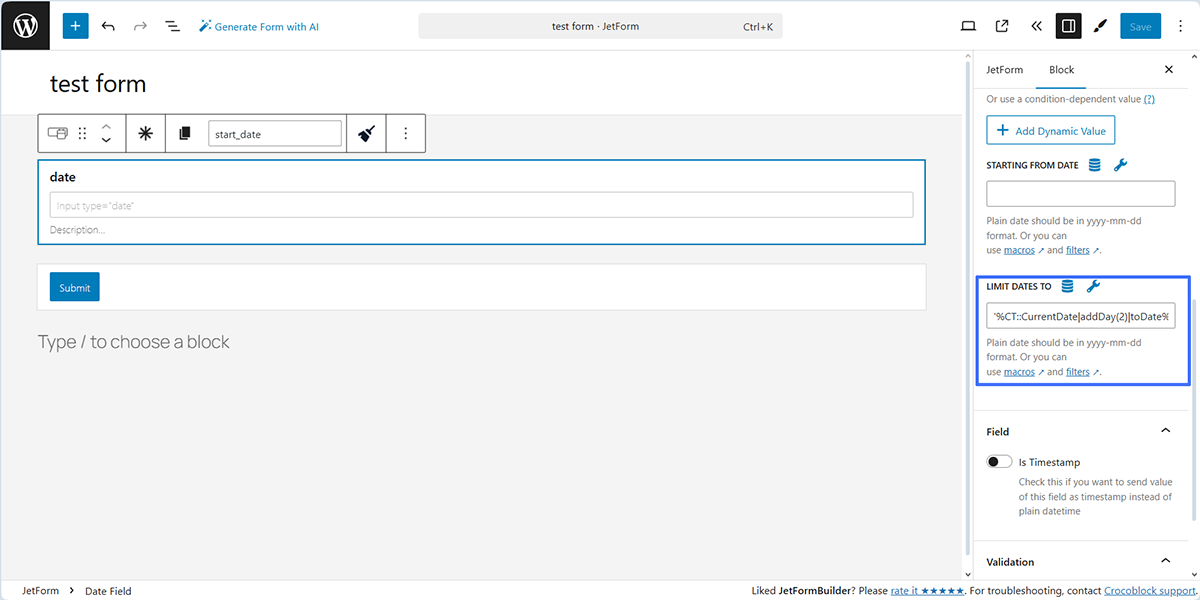Open the WordPress logo menu
The width and height of the screenshot is (1200, 600).
[25, 26]
